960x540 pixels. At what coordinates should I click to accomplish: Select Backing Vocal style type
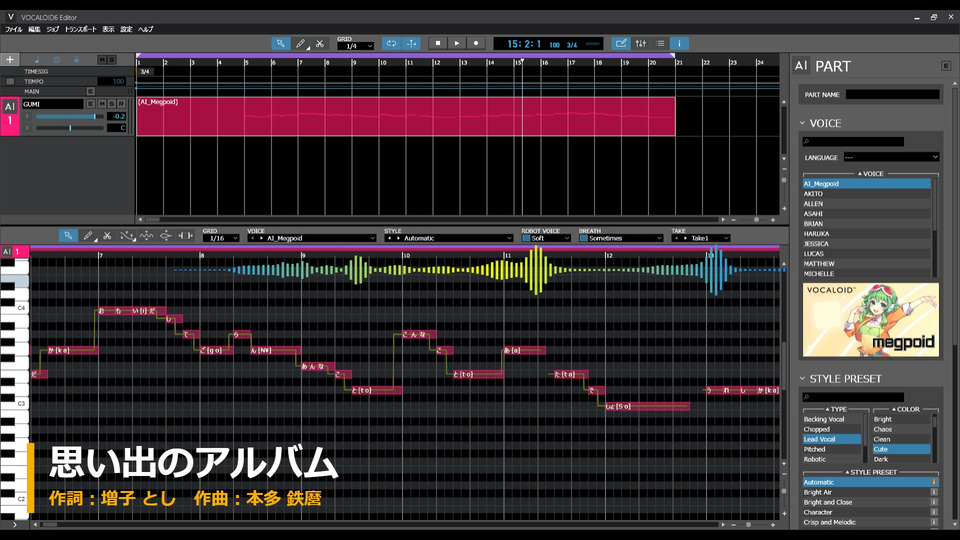pos(832,419)
